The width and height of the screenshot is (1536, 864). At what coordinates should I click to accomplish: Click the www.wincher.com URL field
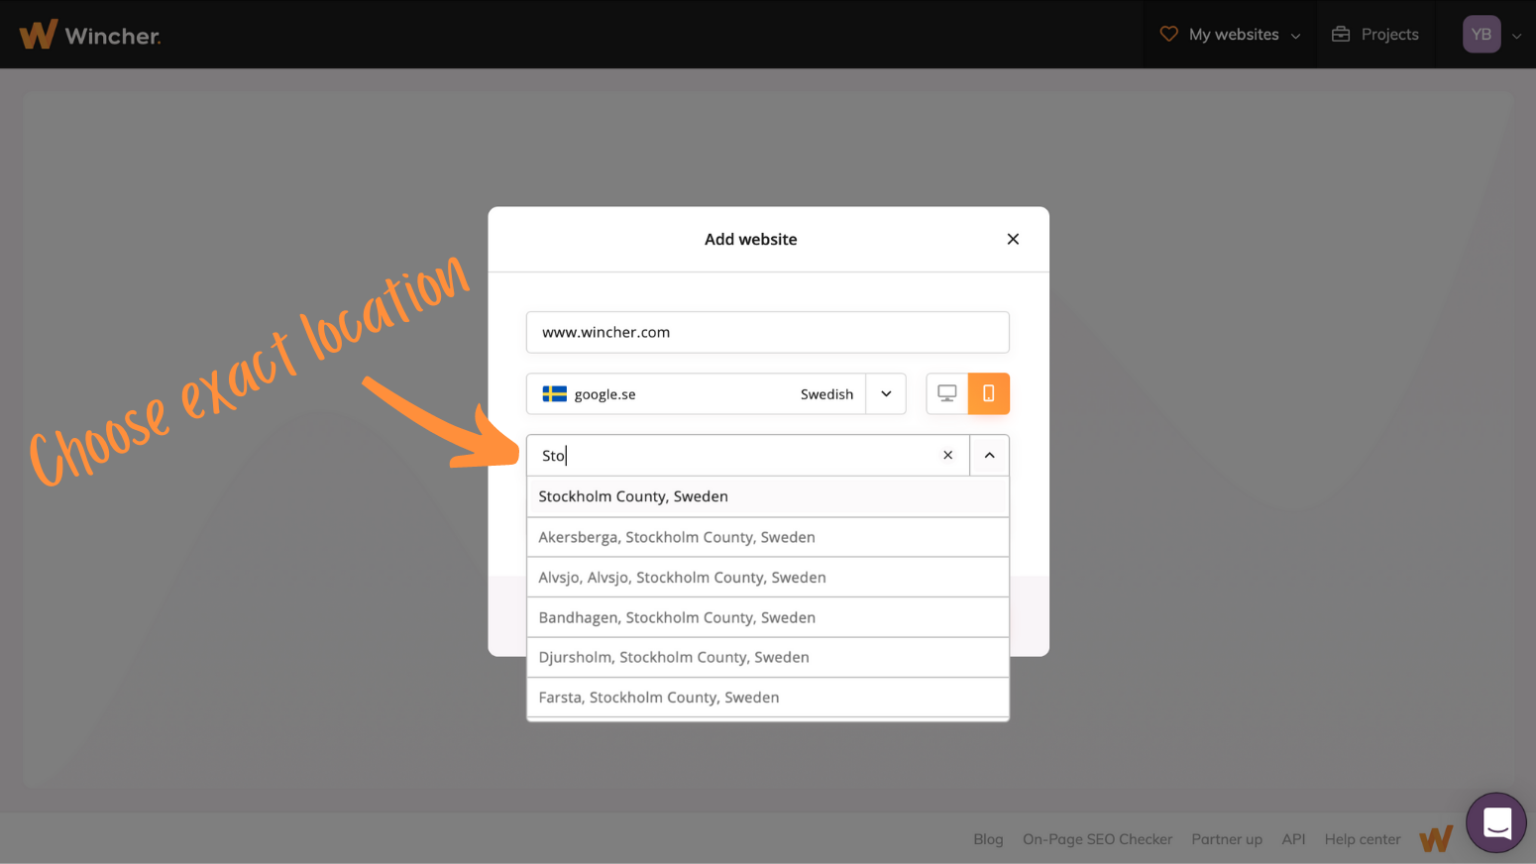(767, 332)
